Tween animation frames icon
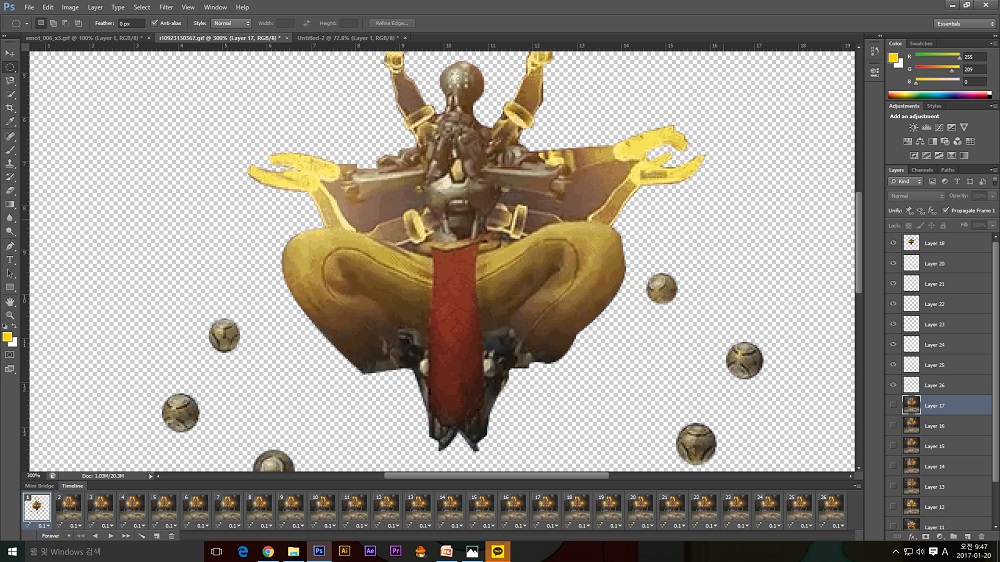The image size is (1000, 562). (x=141, y=536)
